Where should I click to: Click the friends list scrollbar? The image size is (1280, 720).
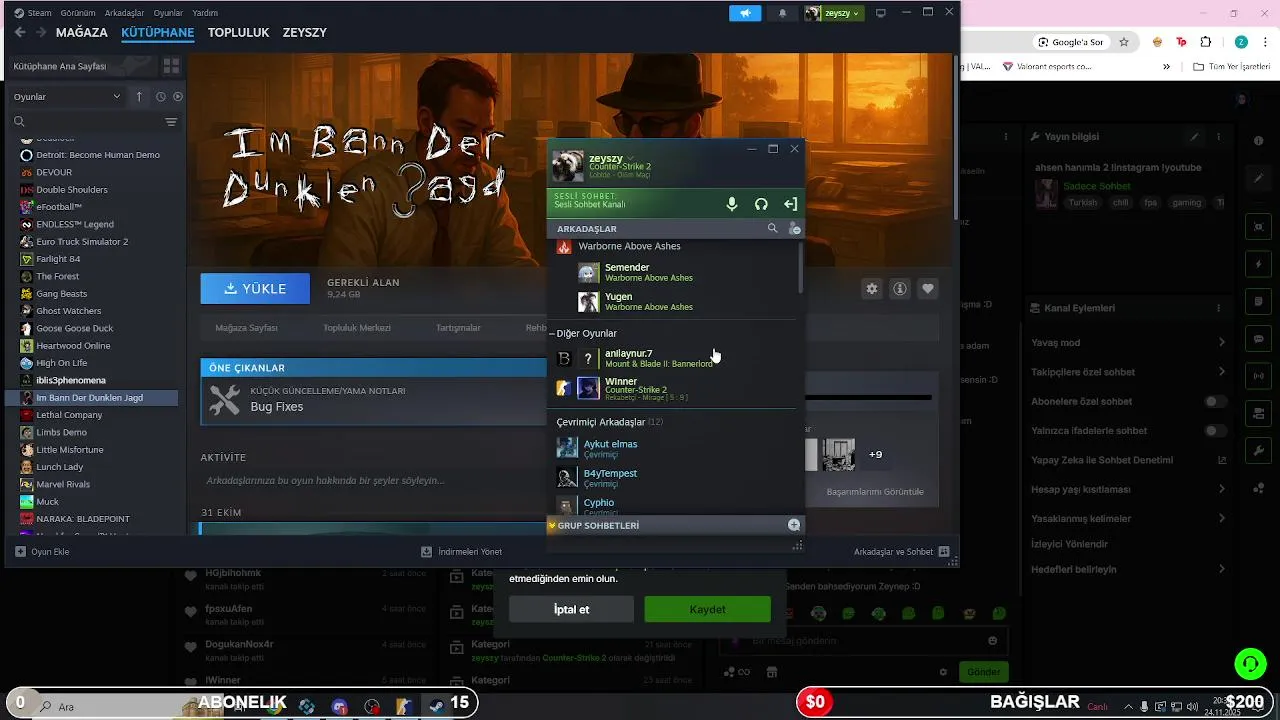pyautogui.click(x=800, y=267)
